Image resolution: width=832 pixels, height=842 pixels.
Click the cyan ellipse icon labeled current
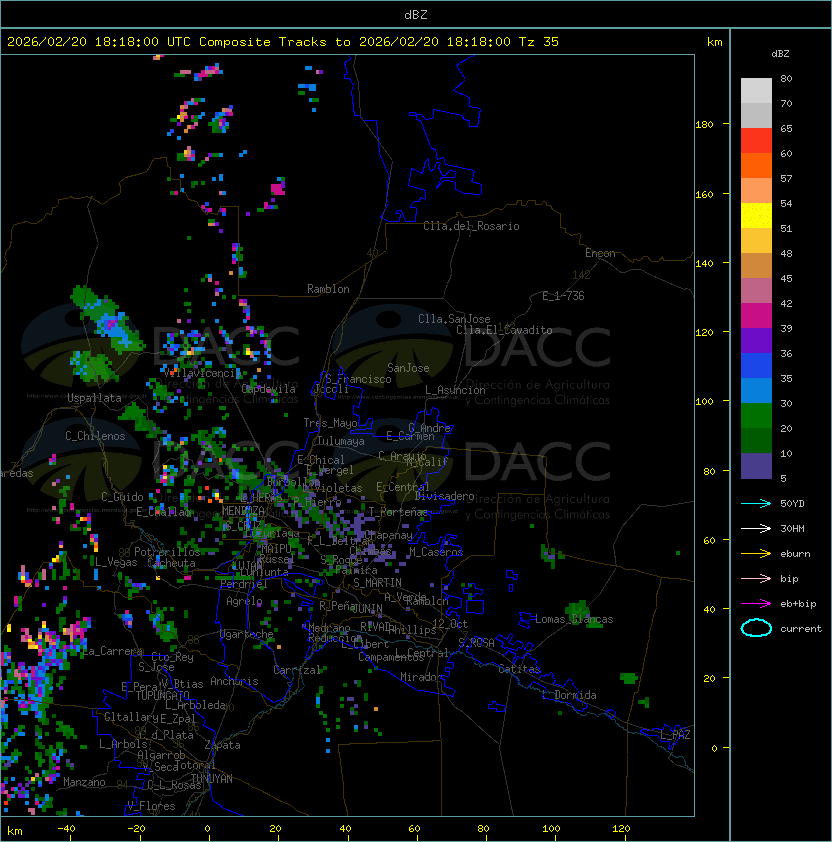tap(756, 628)
